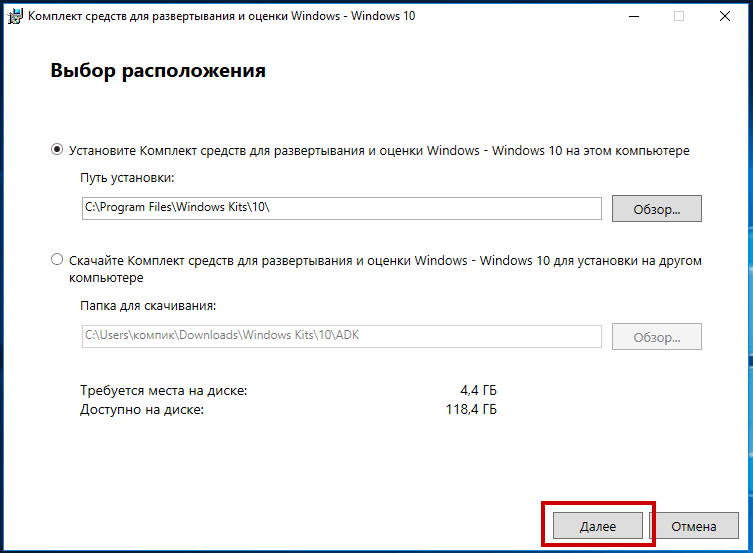Select download for another computer radio option
The image size is (753, 553).
point(57,260)
